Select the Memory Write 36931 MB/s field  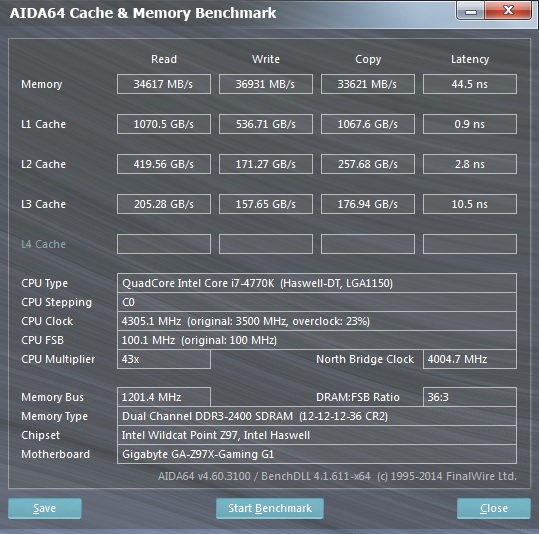coord(266,84)
